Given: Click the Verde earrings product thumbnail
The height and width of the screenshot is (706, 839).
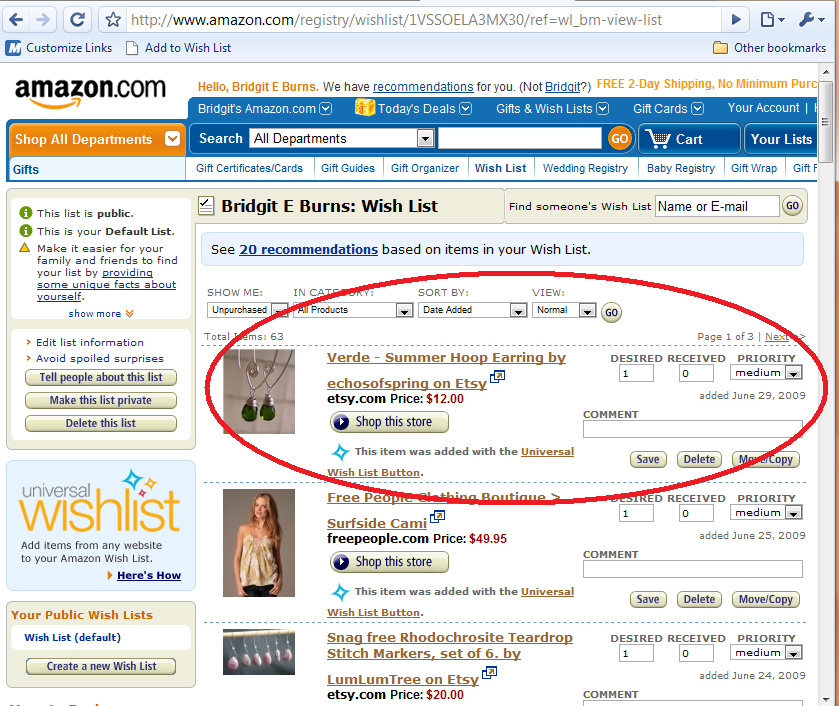Looking at the screenshot, I should [259, 391].
